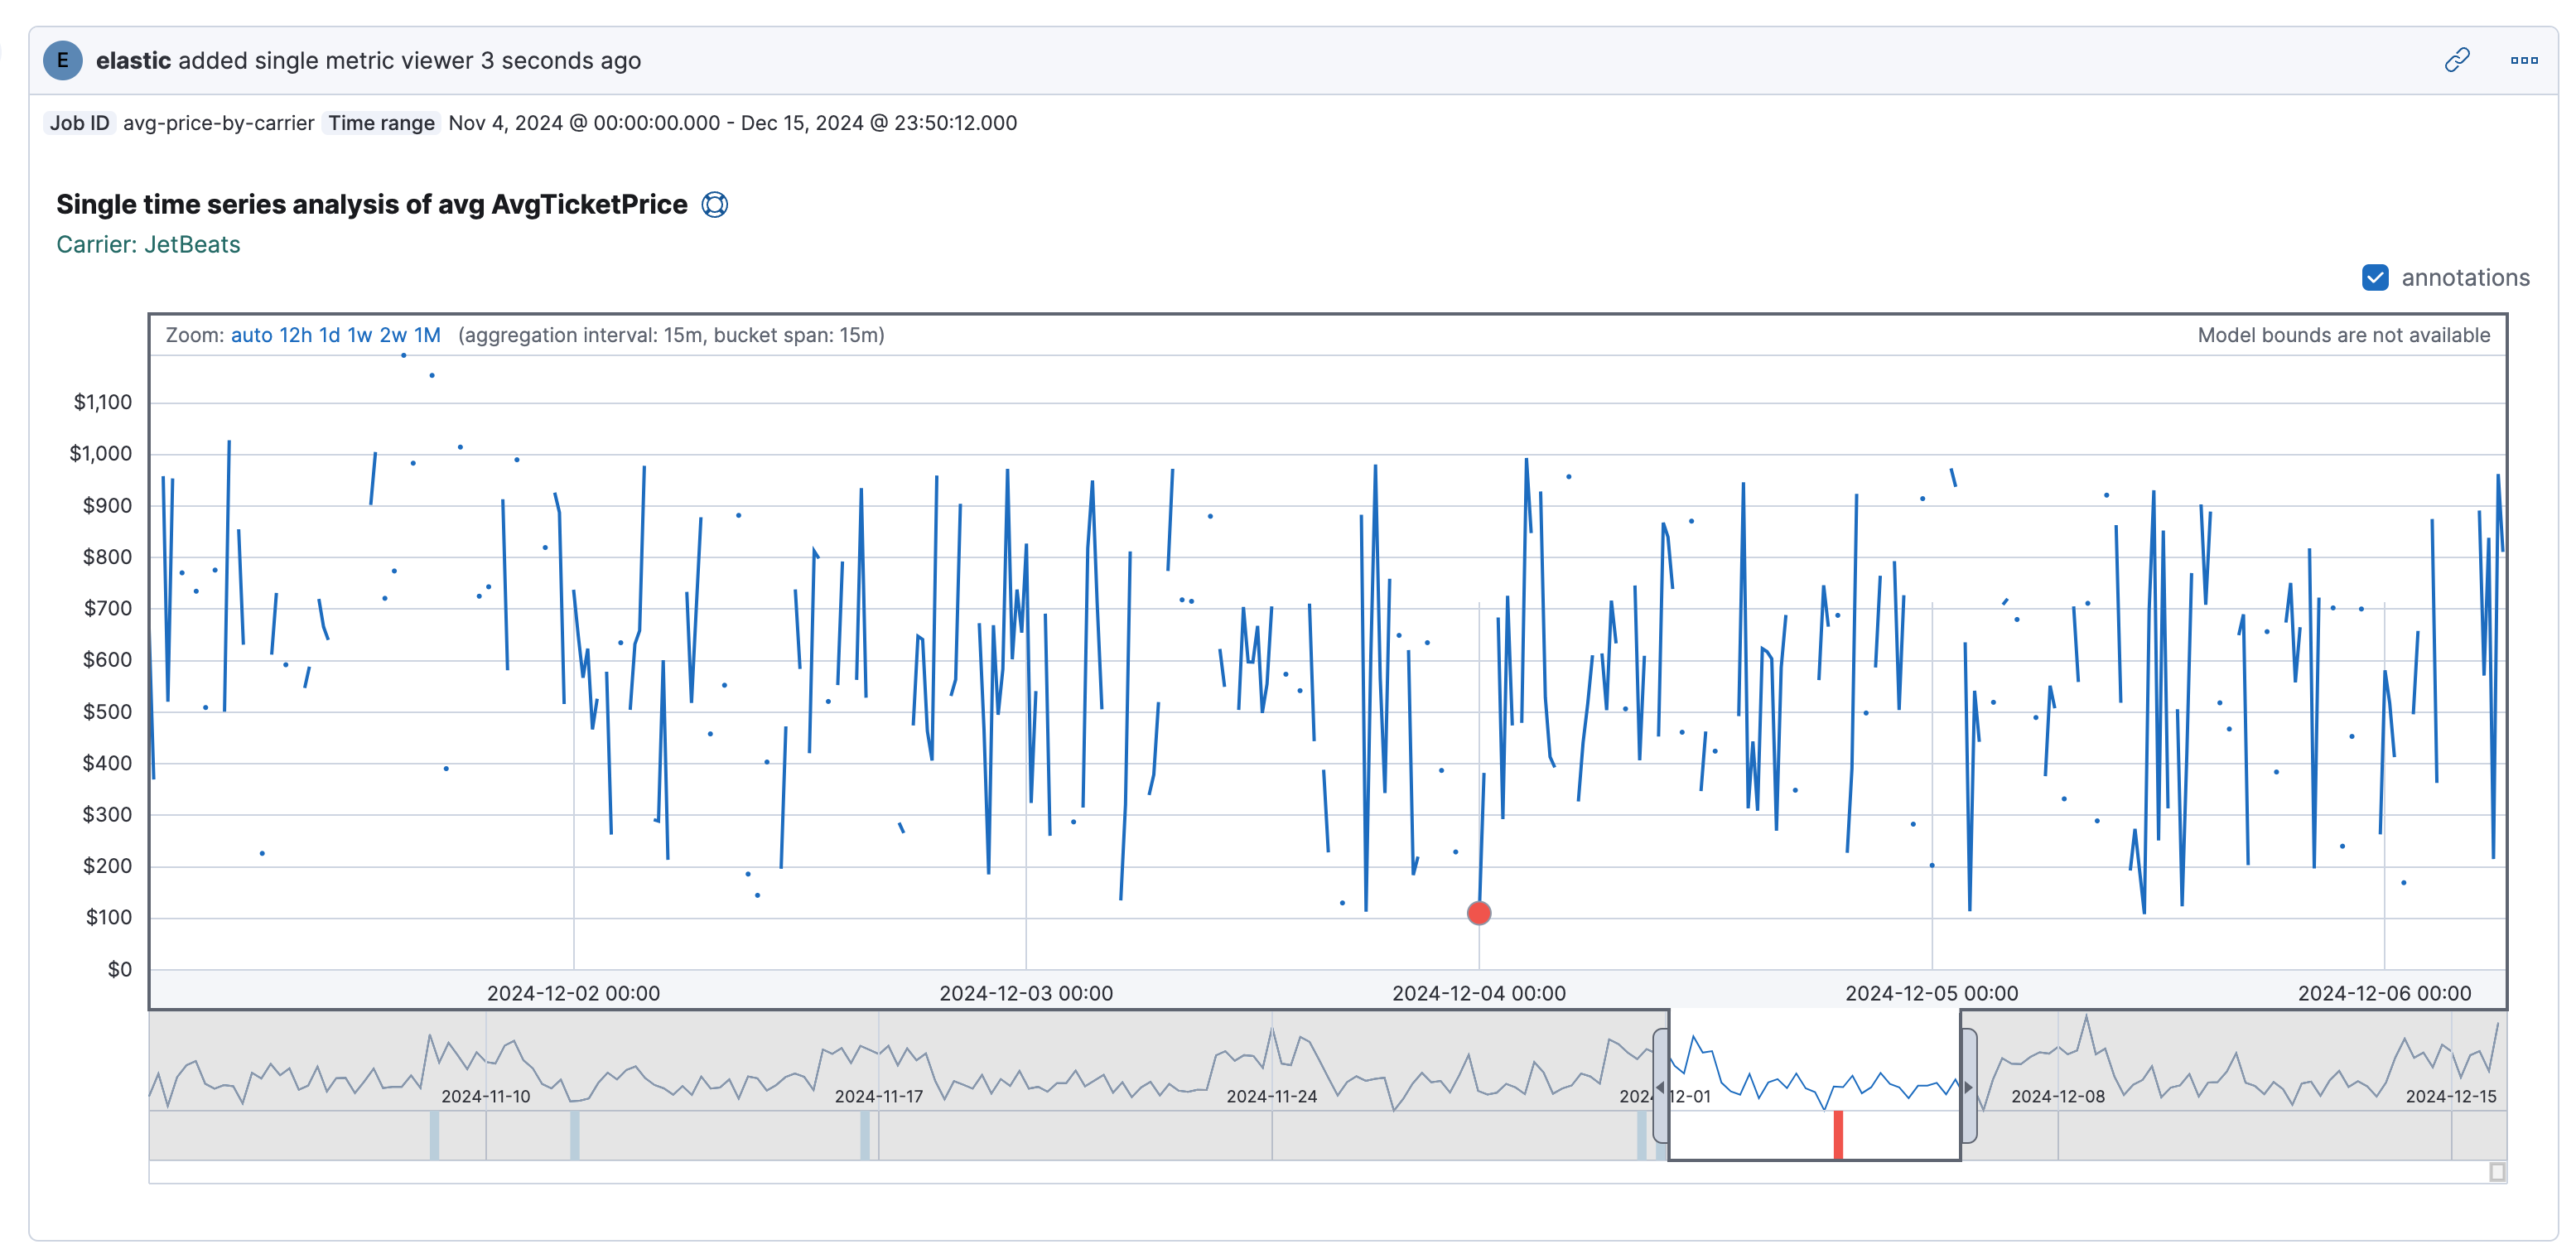Click the left brush handle on context chart

tap(1660, 1087)
